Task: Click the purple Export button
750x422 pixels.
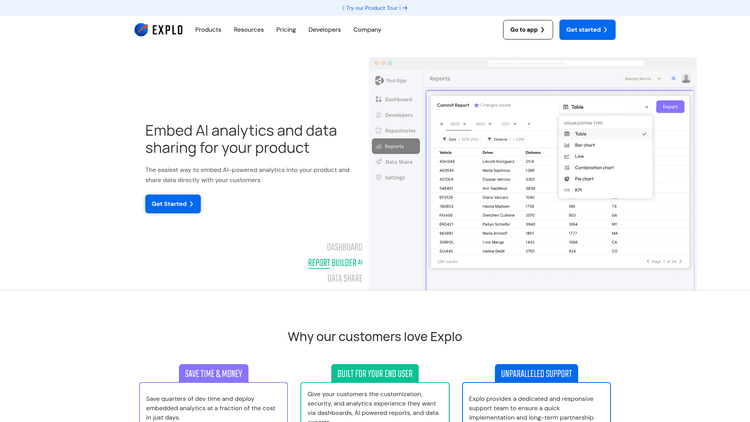Action: pos(670,107)
